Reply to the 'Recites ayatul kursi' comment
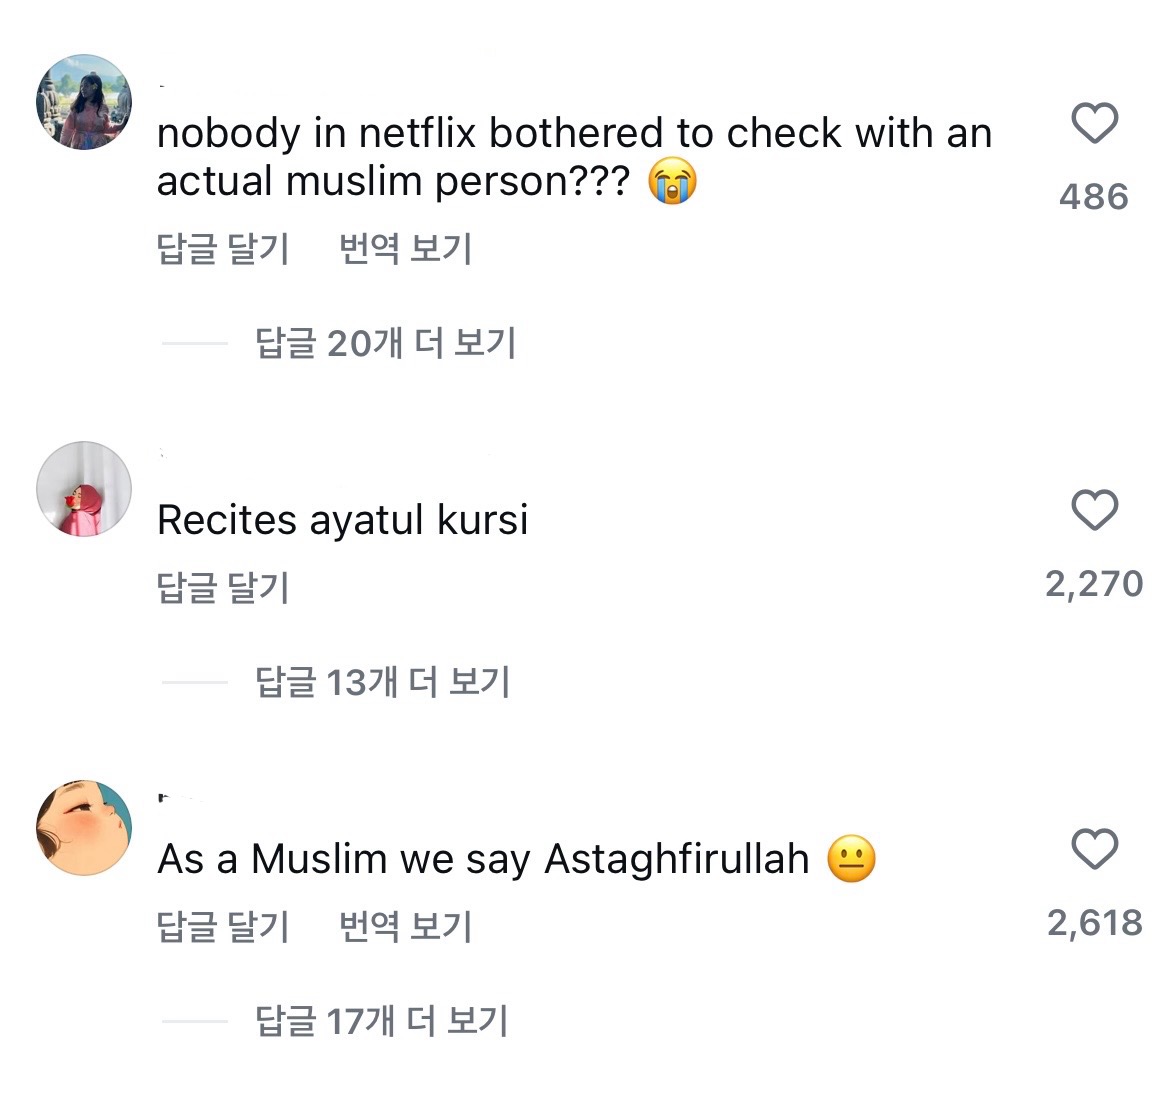This screenshot has width=1155, height=1095. click(x=223, y=587)
